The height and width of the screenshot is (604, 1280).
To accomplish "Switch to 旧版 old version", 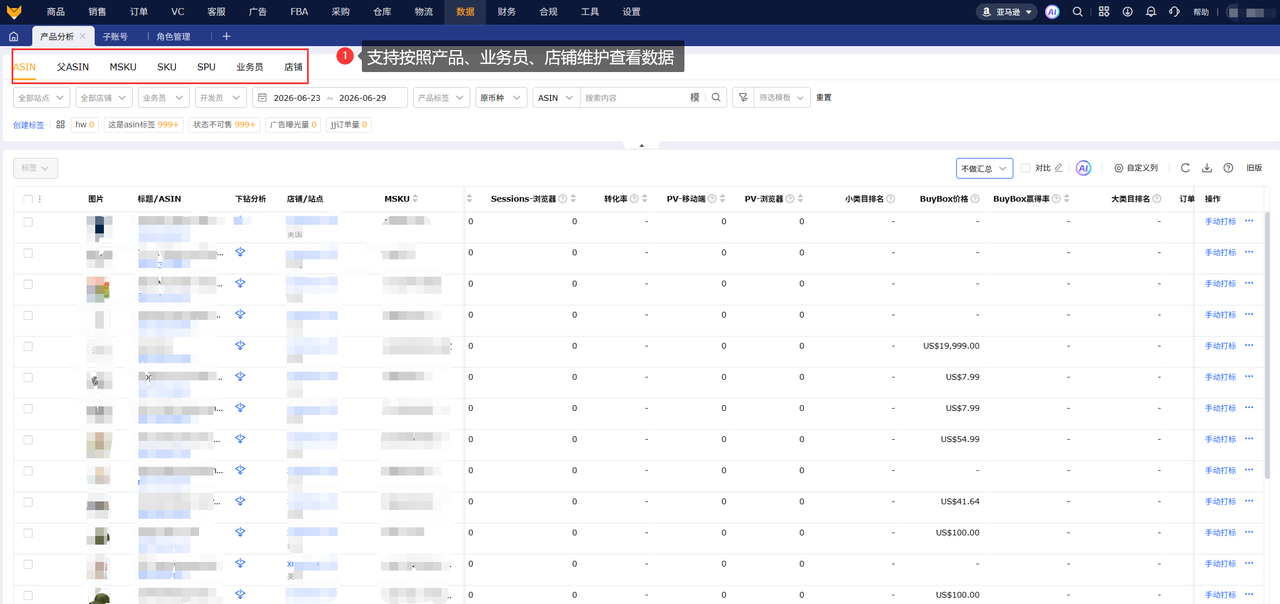I will tap(1254, 168).
